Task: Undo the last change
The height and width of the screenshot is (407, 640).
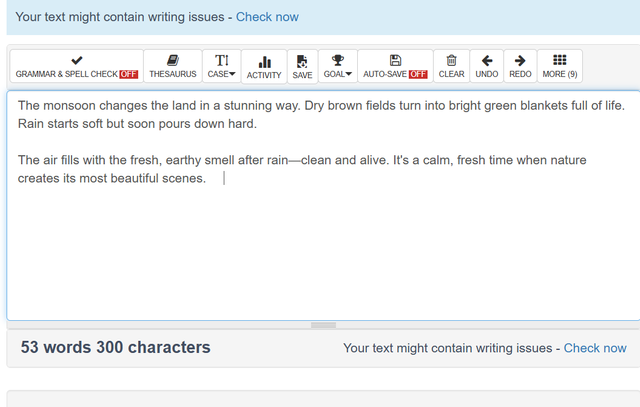Action: (487, 67)
